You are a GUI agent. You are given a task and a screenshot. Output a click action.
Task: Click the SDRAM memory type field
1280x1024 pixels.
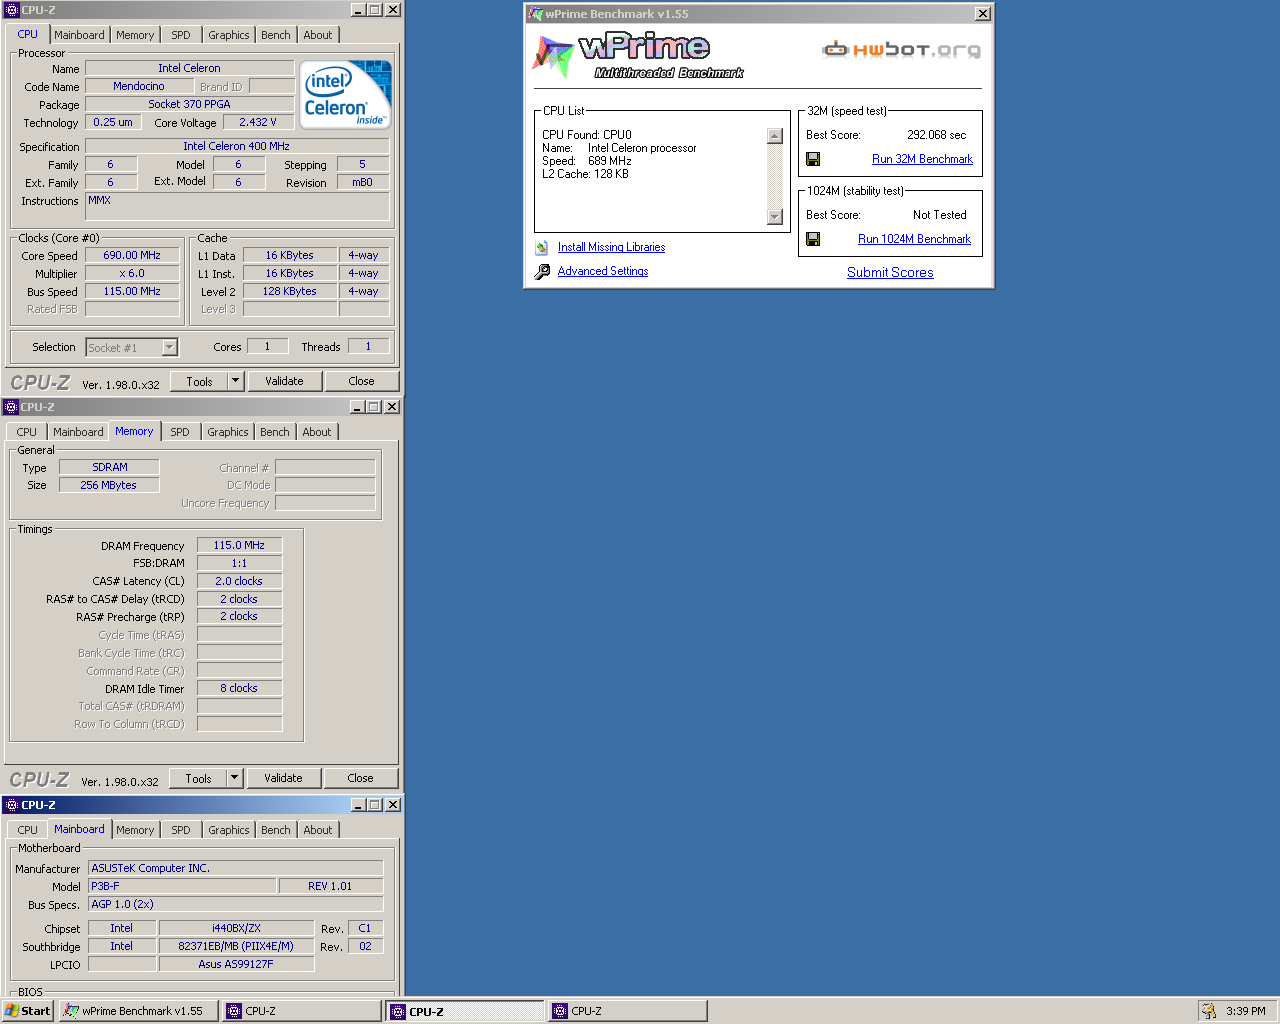[110, 467]
